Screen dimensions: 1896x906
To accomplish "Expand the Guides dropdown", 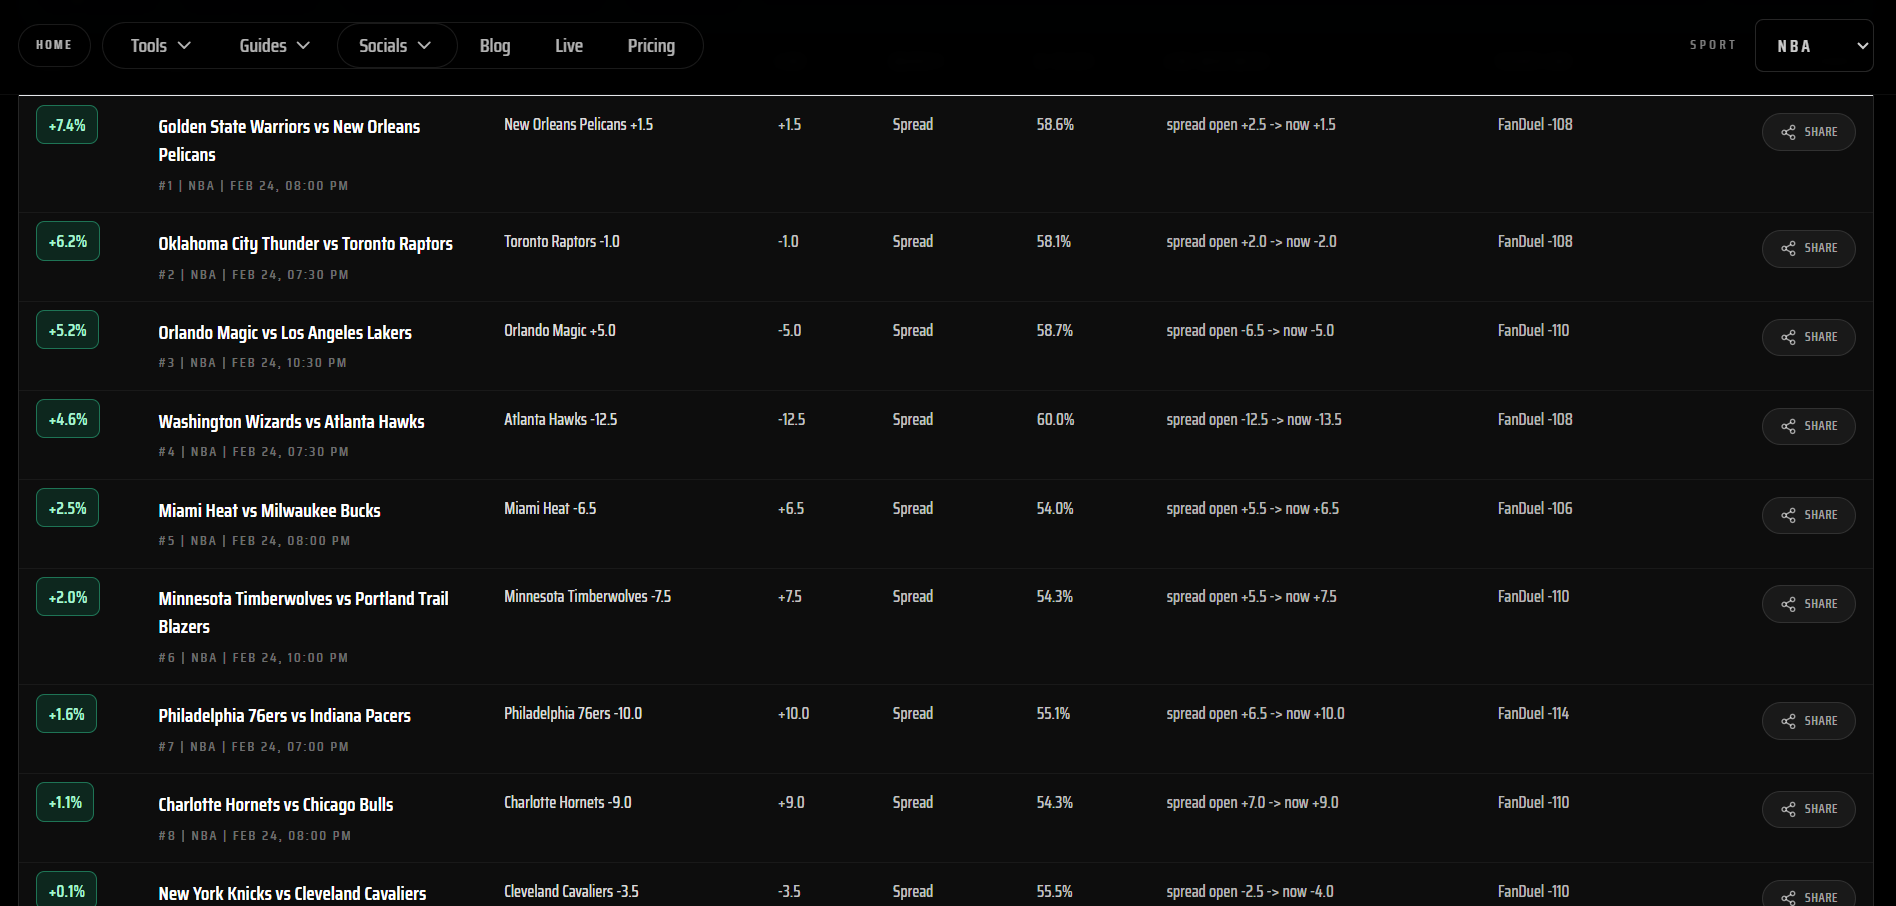I will 273,45.
